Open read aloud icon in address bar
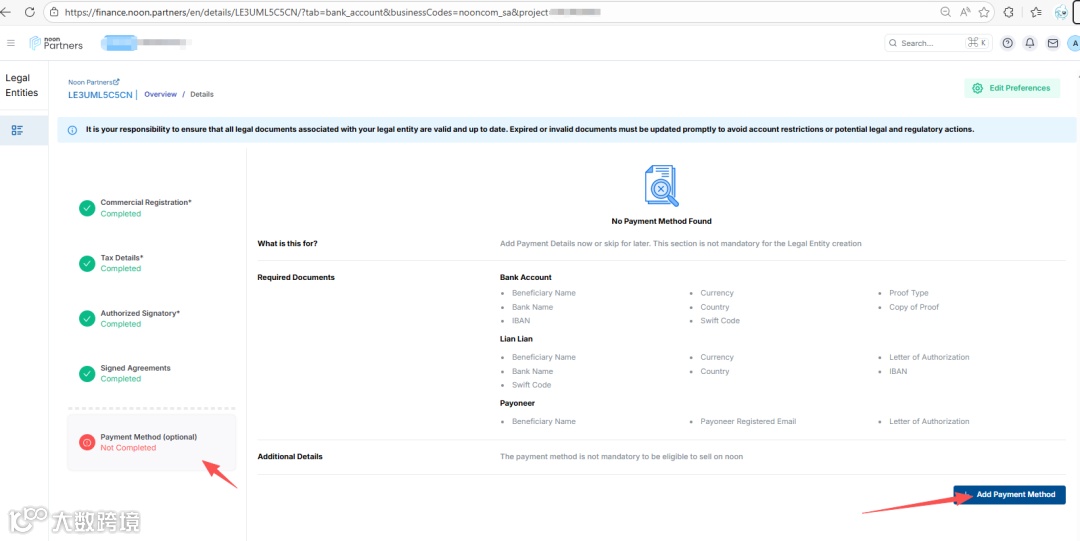This screenshot has height=541, width=1080. coord(965,12)
